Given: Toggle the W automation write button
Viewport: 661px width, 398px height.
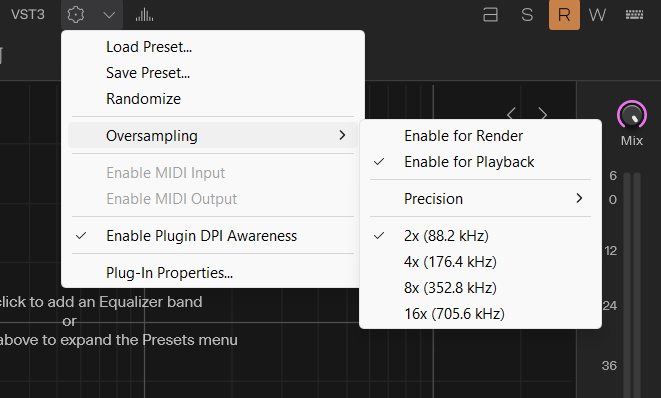Looking at the screenshot, I should tap(597, 15).
